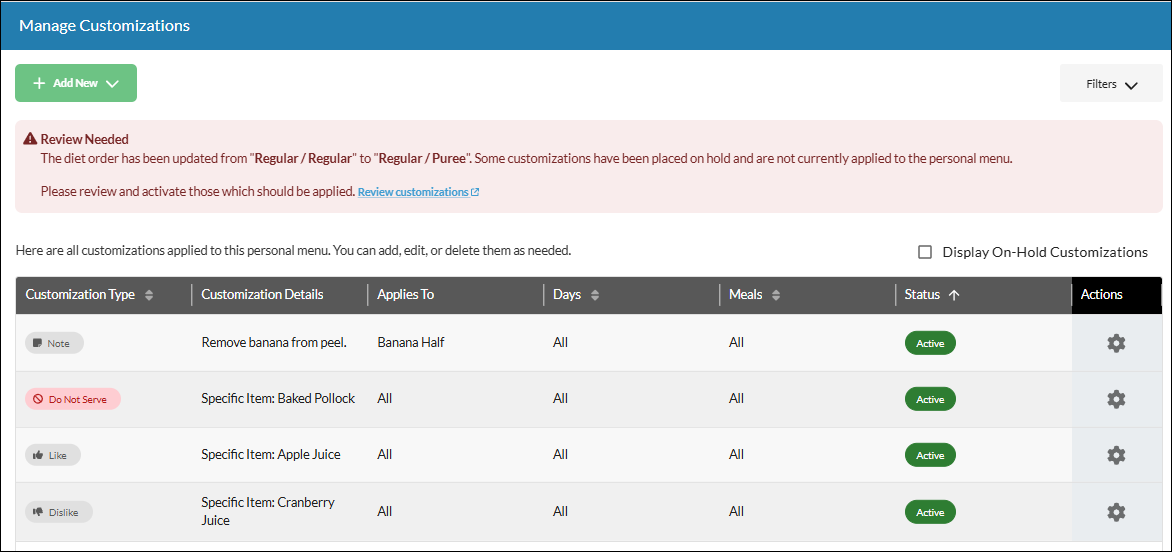1172x552 pixels.
Task: Sort by Customization Type arrows
Action: [x=149, y=295]
